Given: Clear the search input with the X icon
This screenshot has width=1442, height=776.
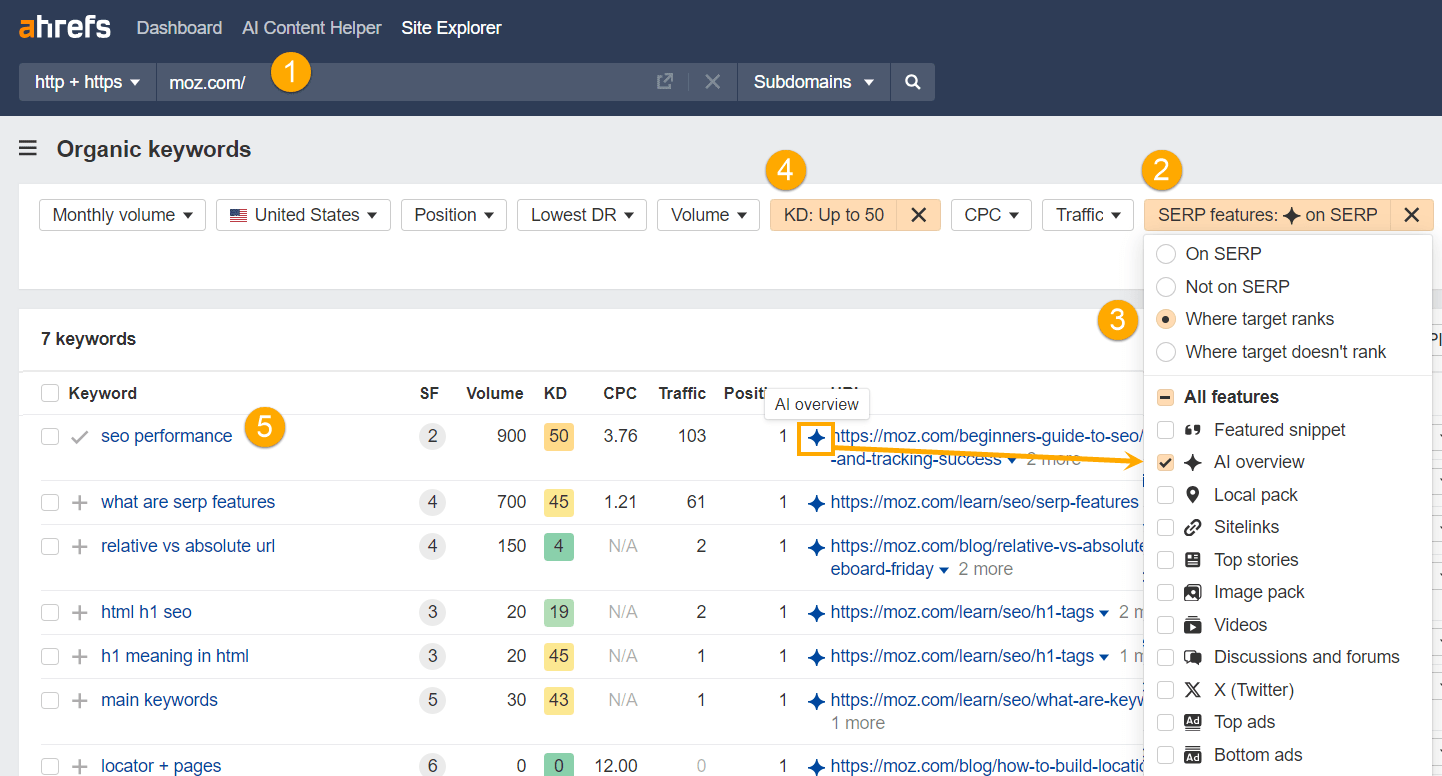Looking at the screenshot, I should pyautogui.click(x=712, y=82).
